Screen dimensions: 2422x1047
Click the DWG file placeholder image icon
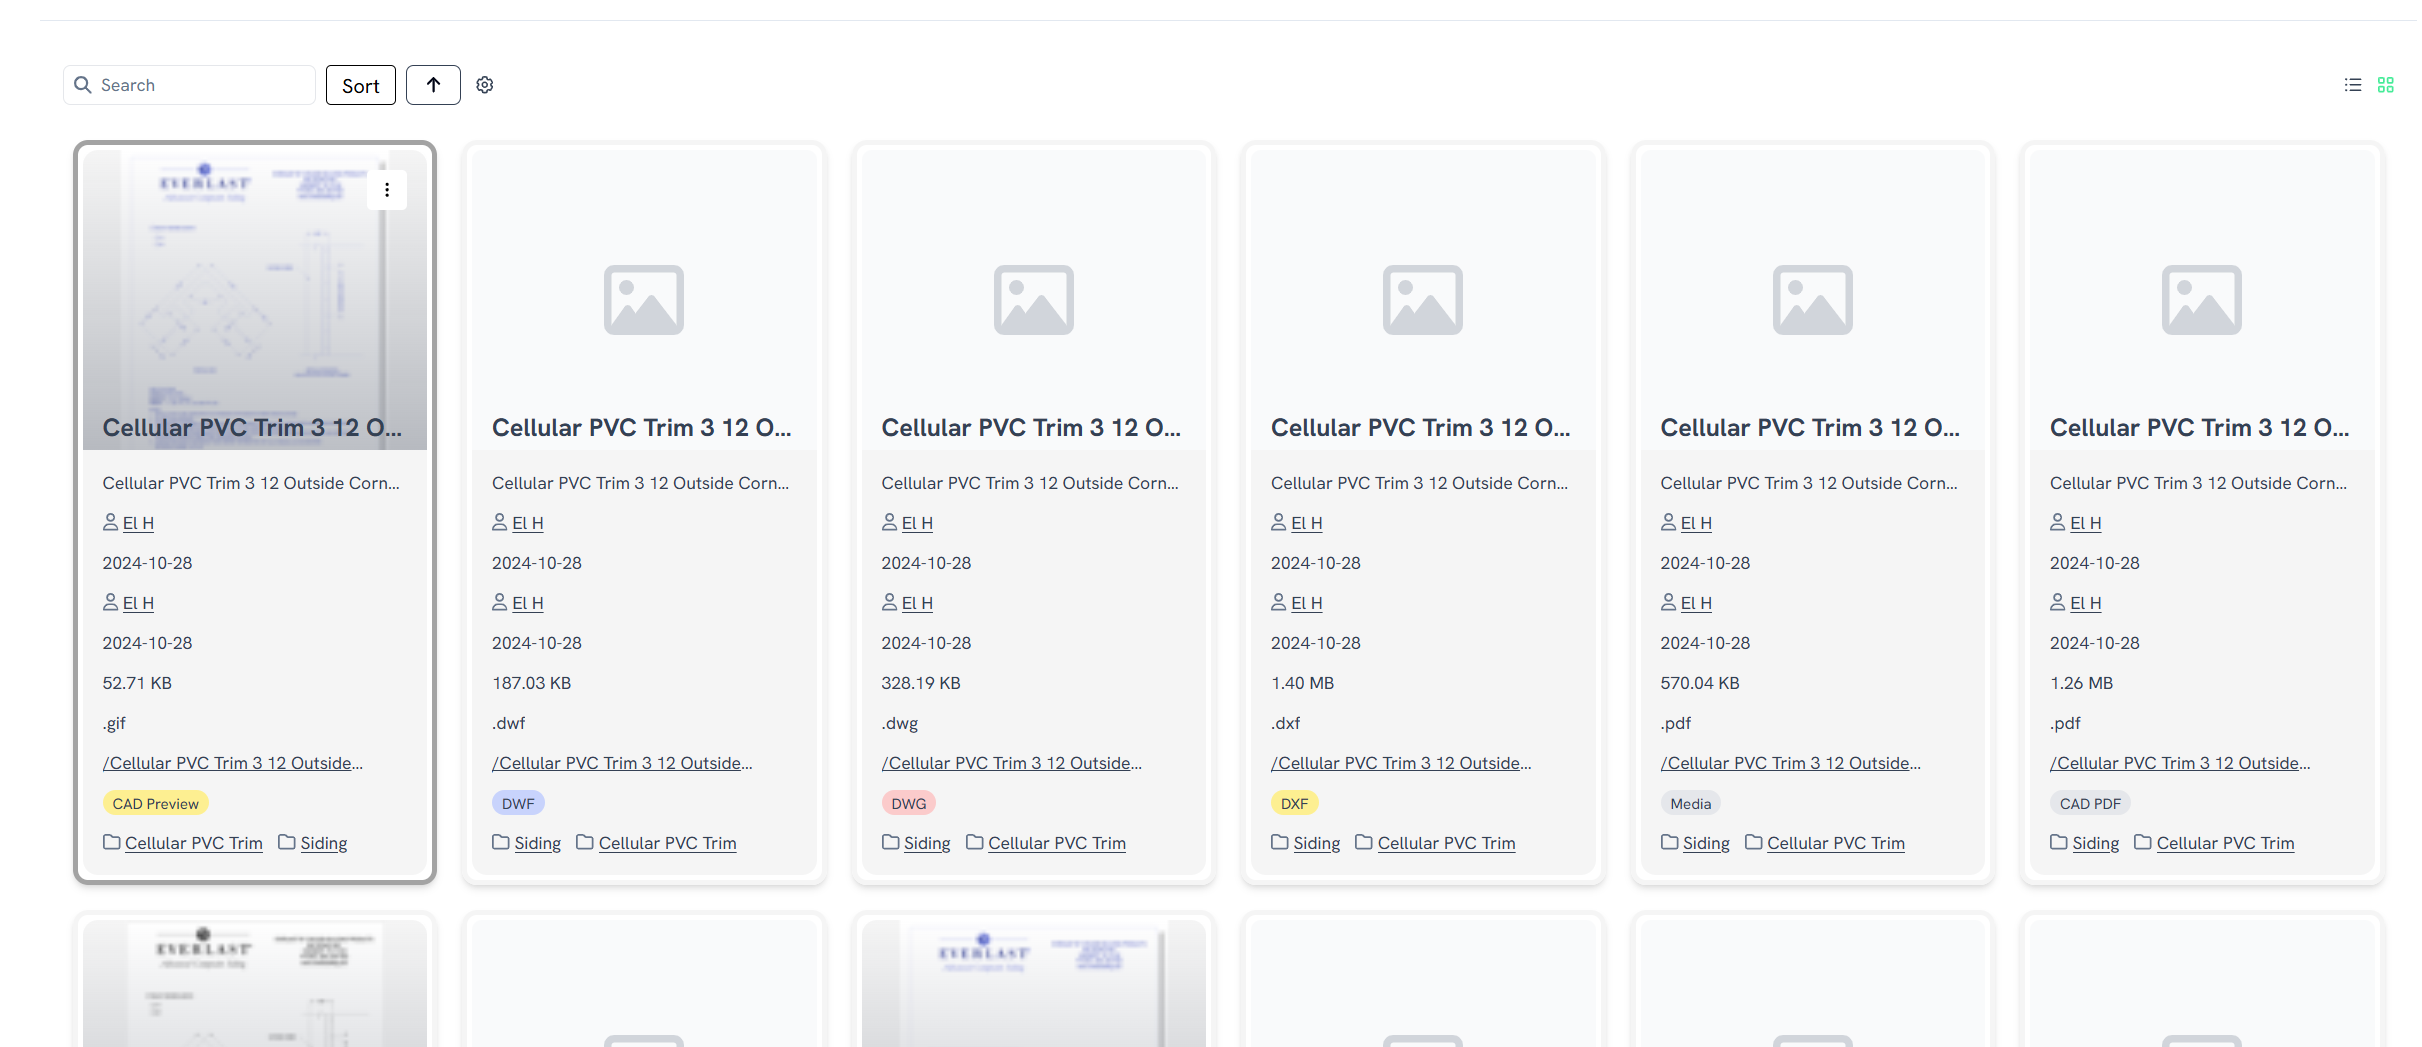click(x=1033, y=300)
